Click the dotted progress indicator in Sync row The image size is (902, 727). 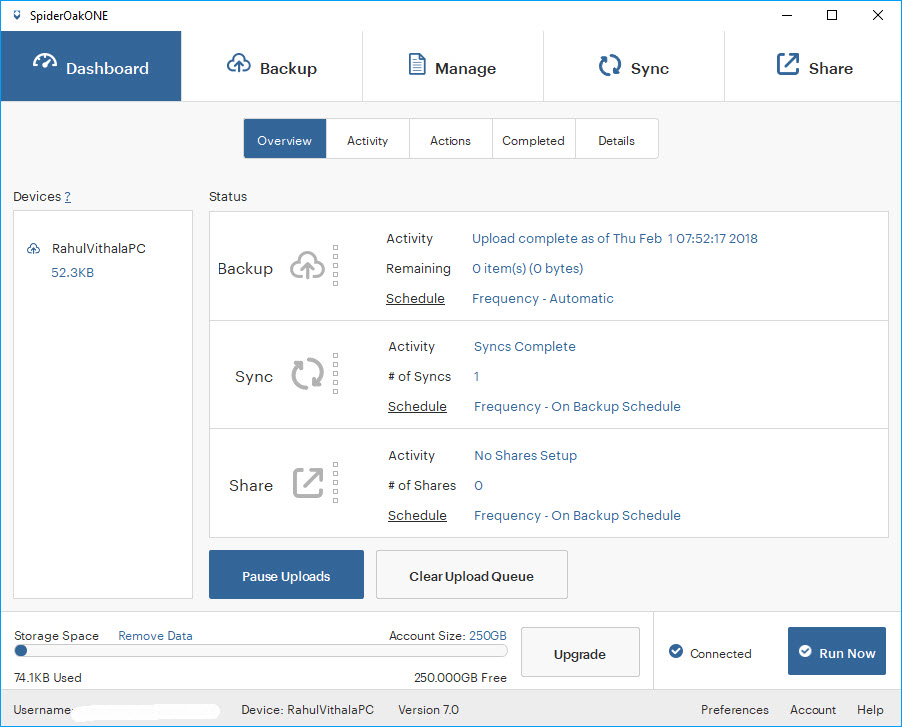335,374
